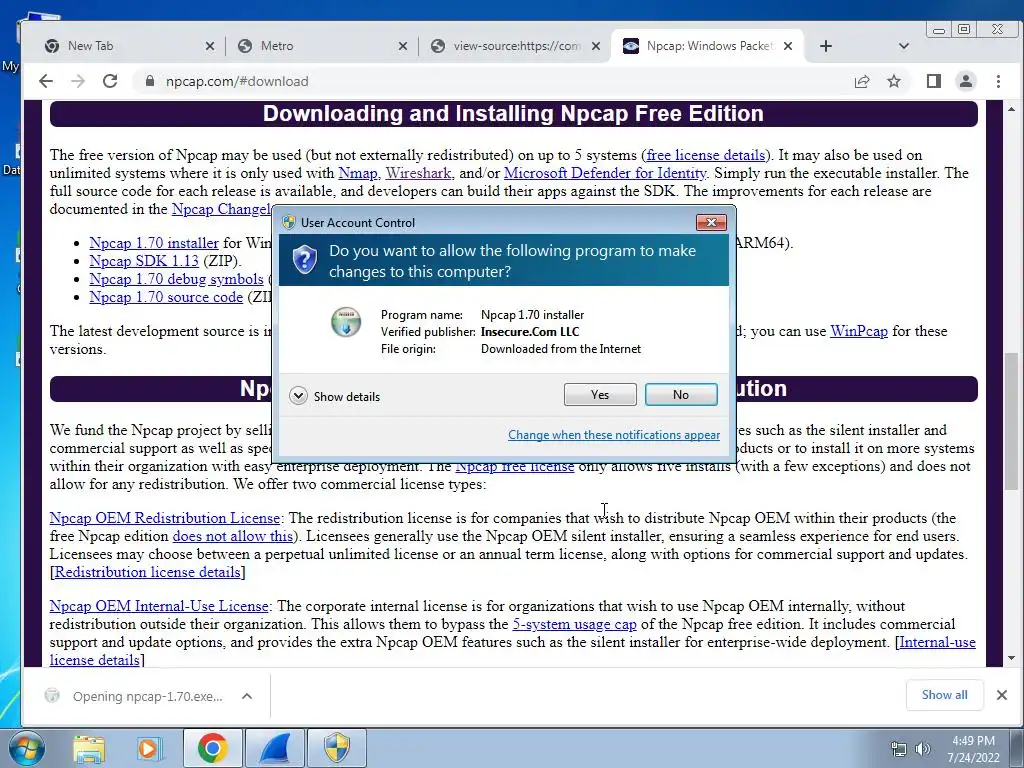This screenshot has width=1024, height=768.
Task: Close the New Tab tab
Action: (x=210, y=46)
